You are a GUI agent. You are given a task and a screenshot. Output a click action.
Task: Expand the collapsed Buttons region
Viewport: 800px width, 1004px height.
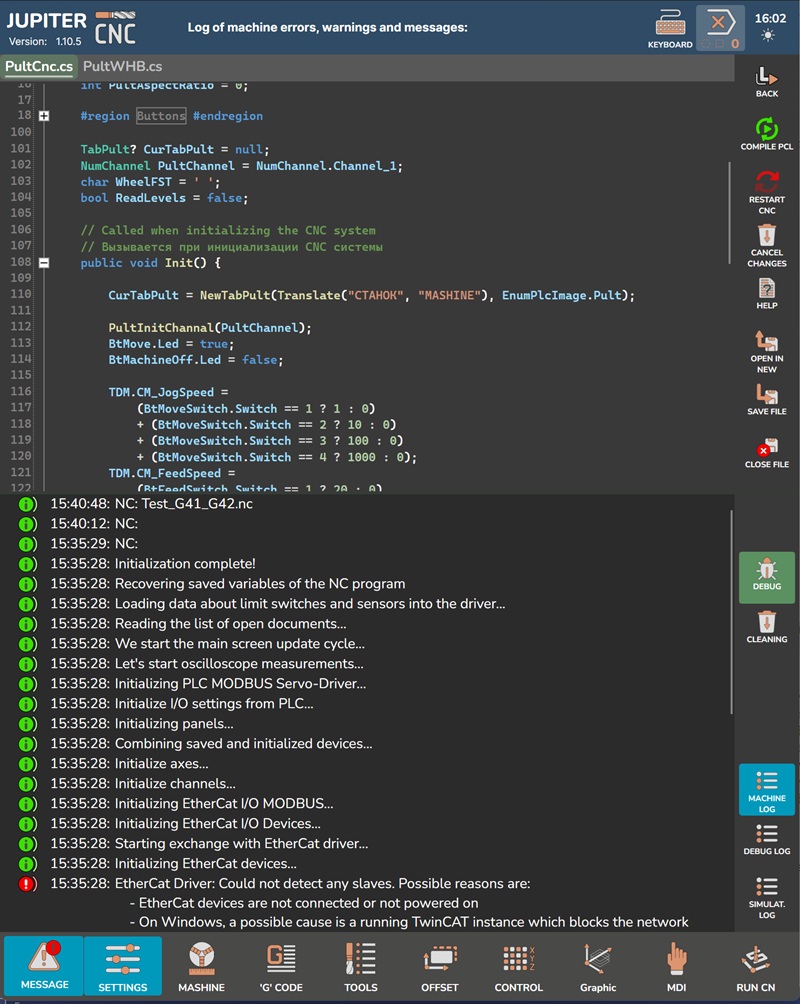tap(44, 116)
